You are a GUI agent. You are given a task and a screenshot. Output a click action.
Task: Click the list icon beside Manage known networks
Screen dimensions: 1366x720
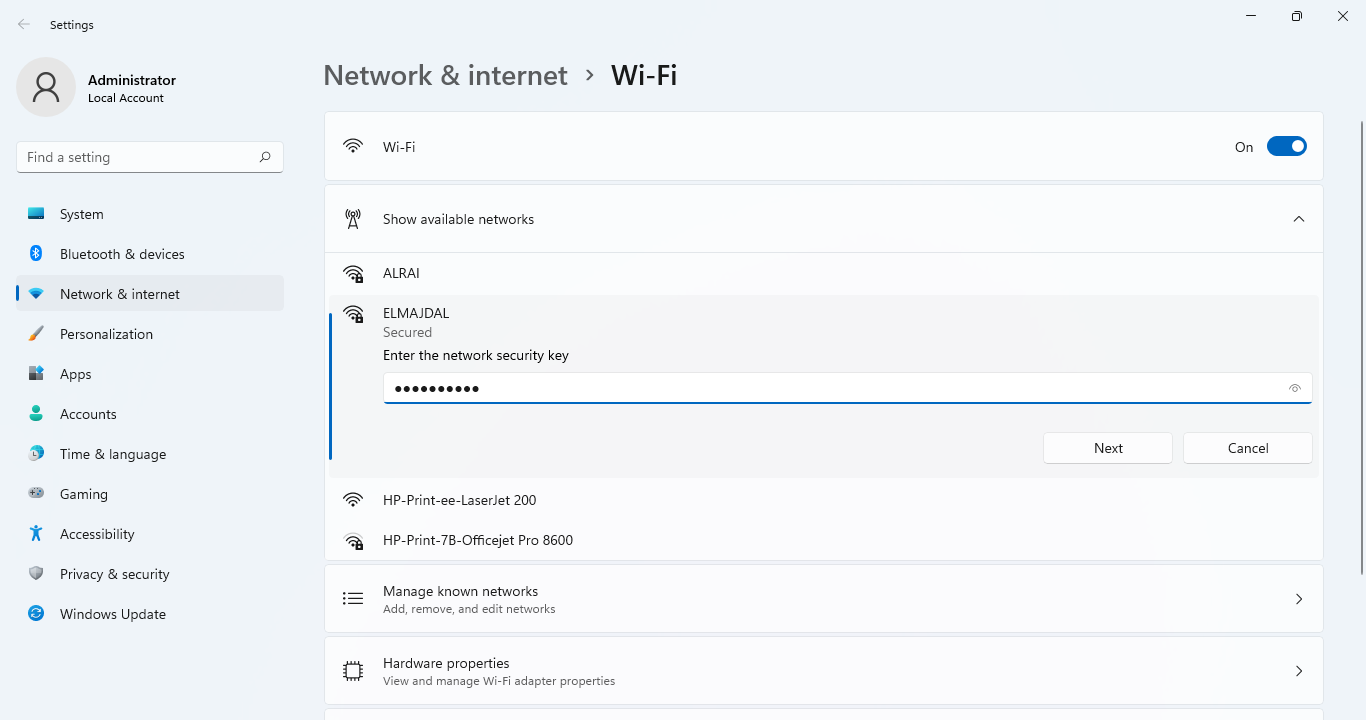pos(353,598)
